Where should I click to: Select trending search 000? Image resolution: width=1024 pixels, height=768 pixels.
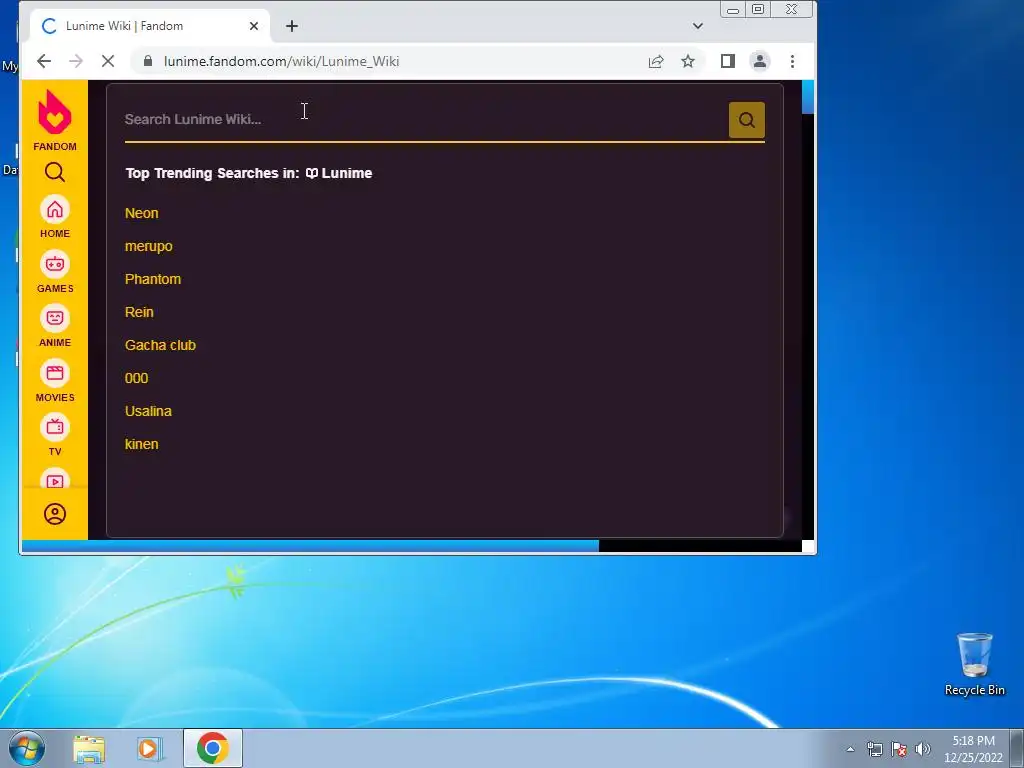click(x=136, y=378)
